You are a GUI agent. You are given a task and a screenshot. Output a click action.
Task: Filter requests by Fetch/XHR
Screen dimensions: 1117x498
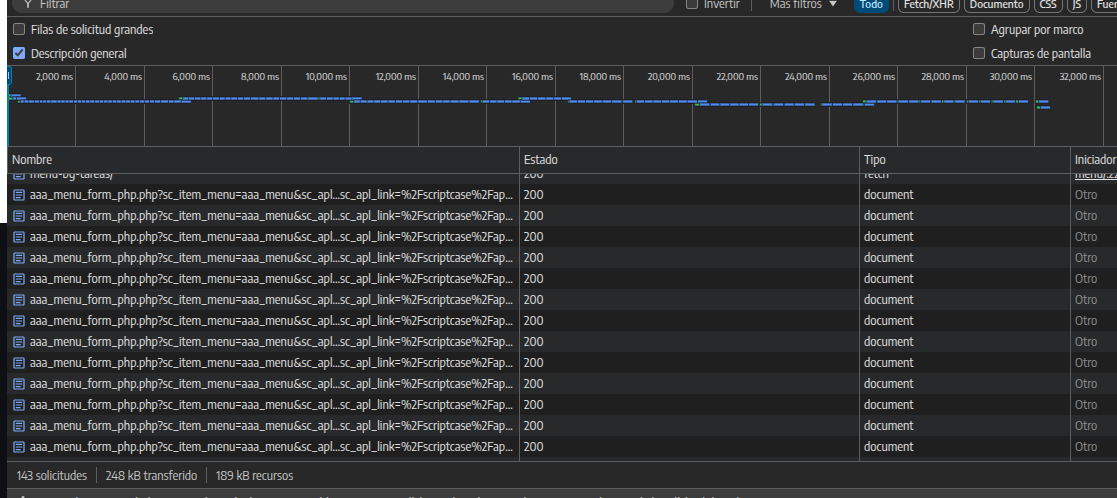(x=929, y=5)
